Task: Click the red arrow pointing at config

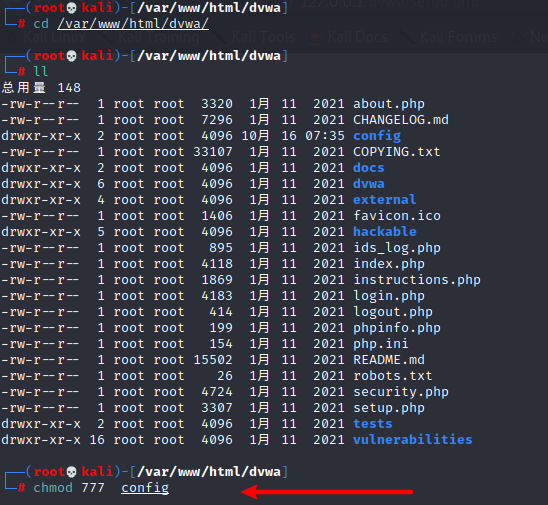Action: click(327, 492)
